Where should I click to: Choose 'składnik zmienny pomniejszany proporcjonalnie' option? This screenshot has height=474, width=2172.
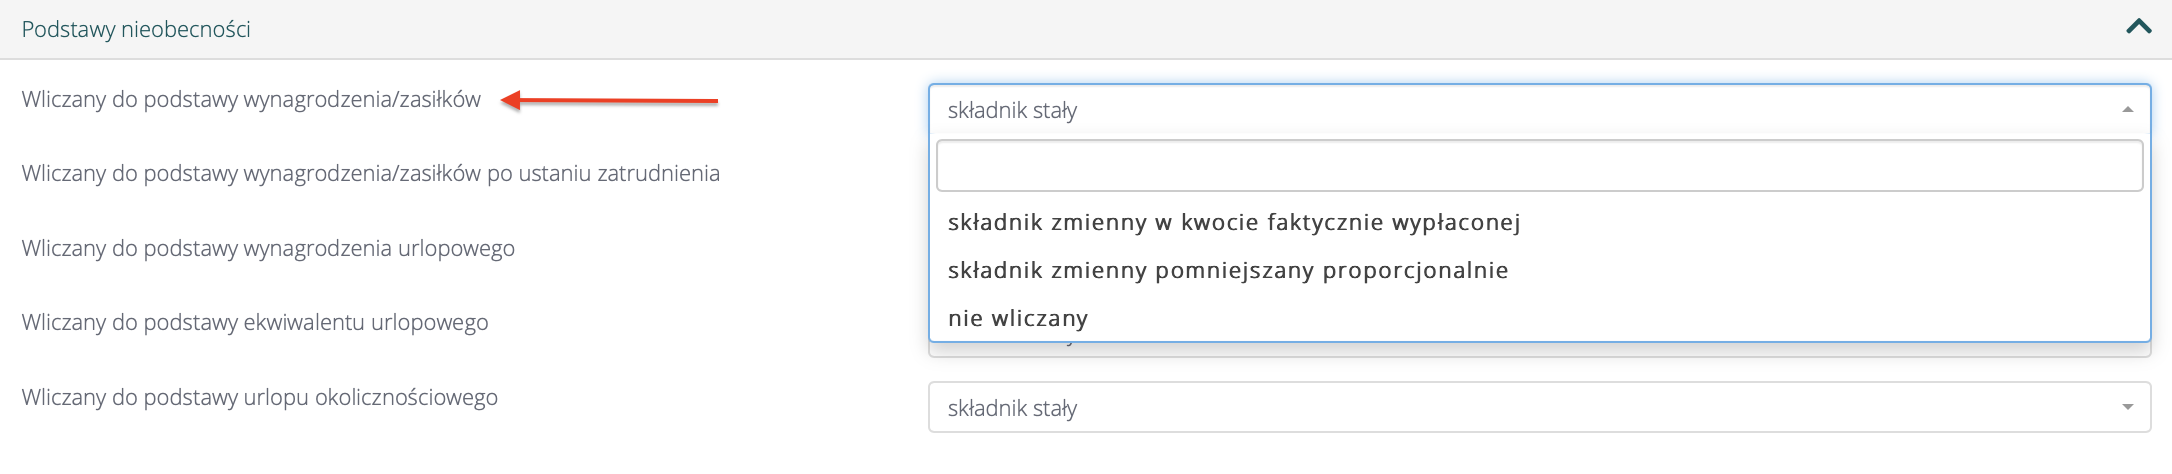(1227, 270)
